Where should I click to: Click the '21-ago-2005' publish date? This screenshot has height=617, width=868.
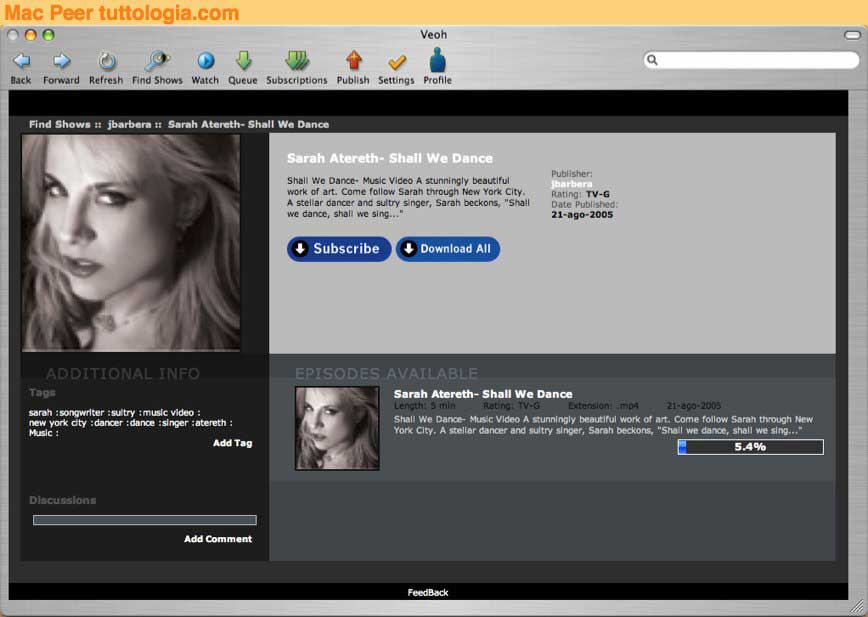point(582,215)
